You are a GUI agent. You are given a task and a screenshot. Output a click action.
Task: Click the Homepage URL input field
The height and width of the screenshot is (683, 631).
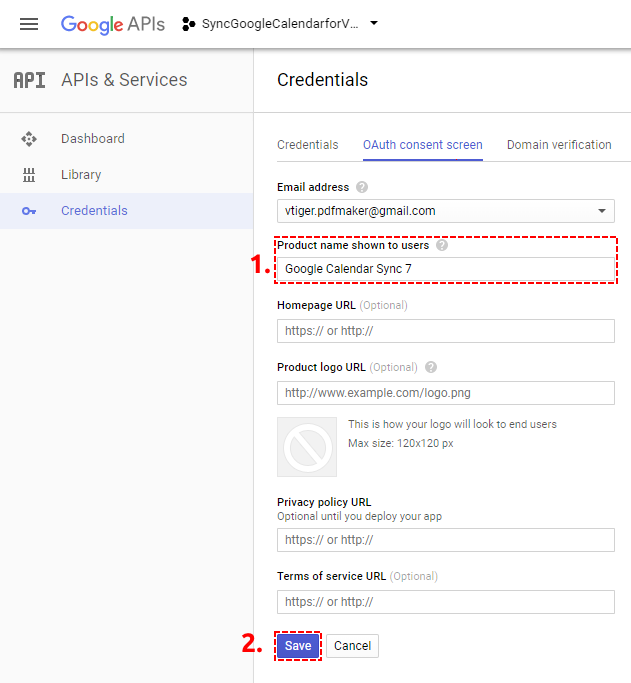tap(446, 331)
